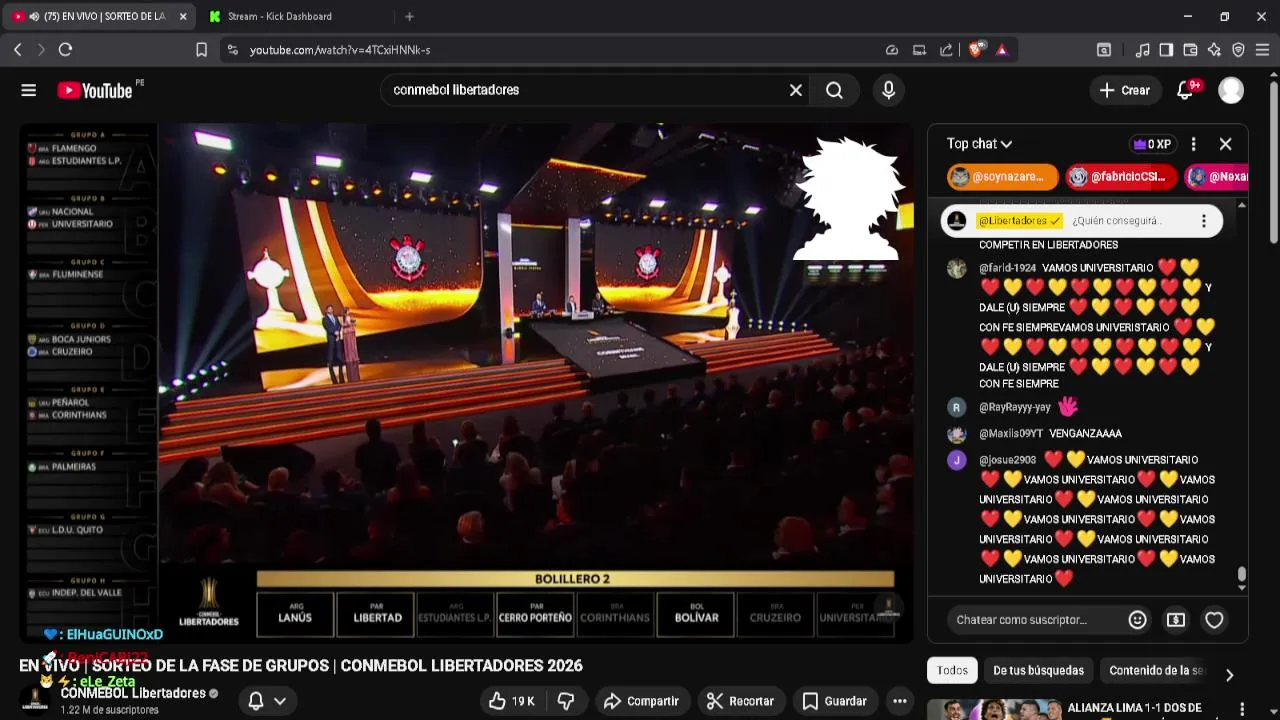1280x720 pixels.
Task: Toggle the browser sidebar panel
Action: point(1166,49)
